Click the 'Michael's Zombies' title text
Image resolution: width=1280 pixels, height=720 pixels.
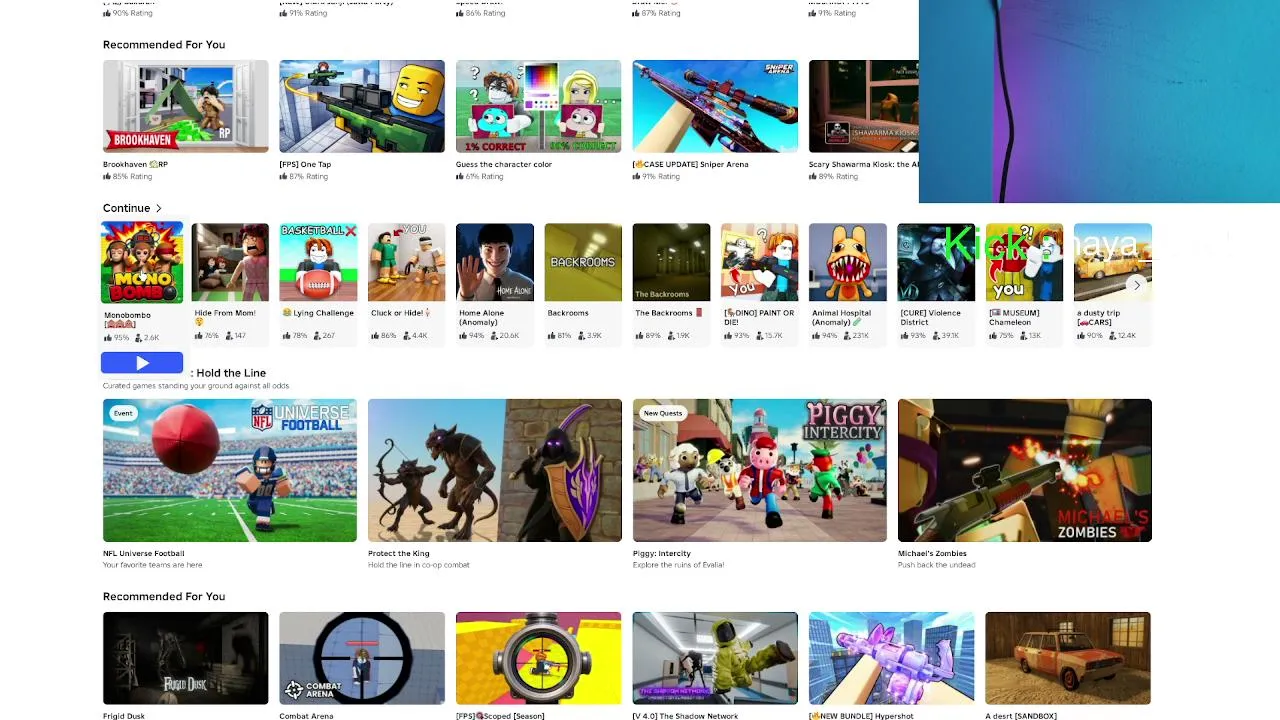pyautogui.click(x=932, y=553)
